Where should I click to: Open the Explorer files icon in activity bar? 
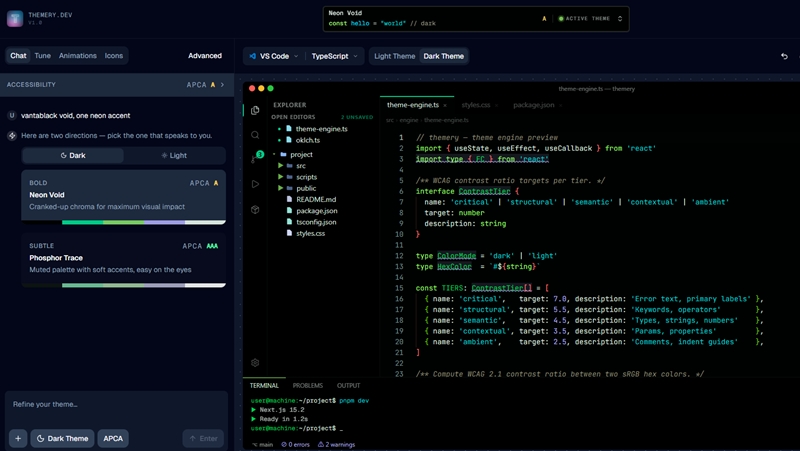(x=255, y=110)
